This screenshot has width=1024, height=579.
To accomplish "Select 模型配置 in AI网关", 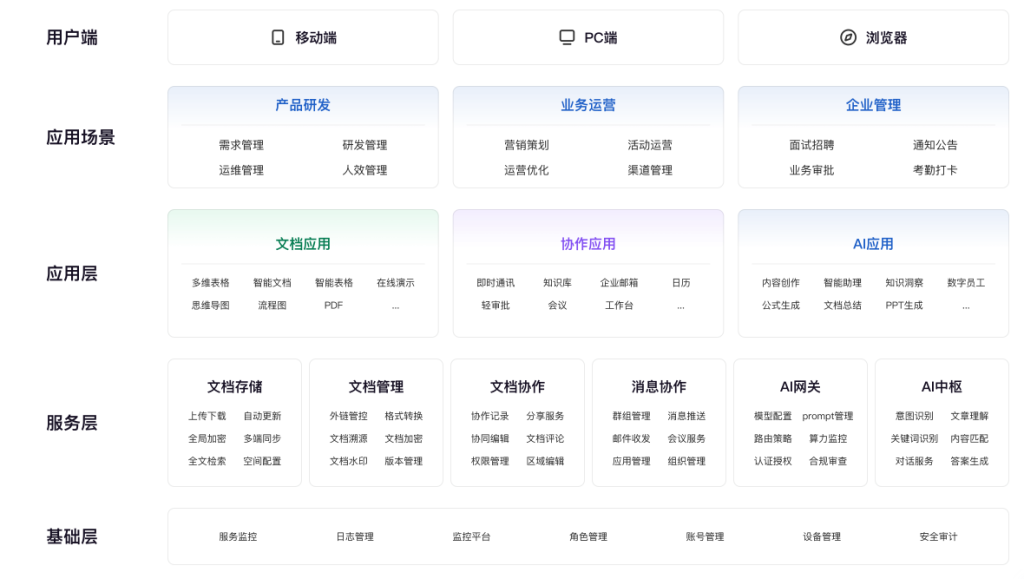I will [773, 416].
